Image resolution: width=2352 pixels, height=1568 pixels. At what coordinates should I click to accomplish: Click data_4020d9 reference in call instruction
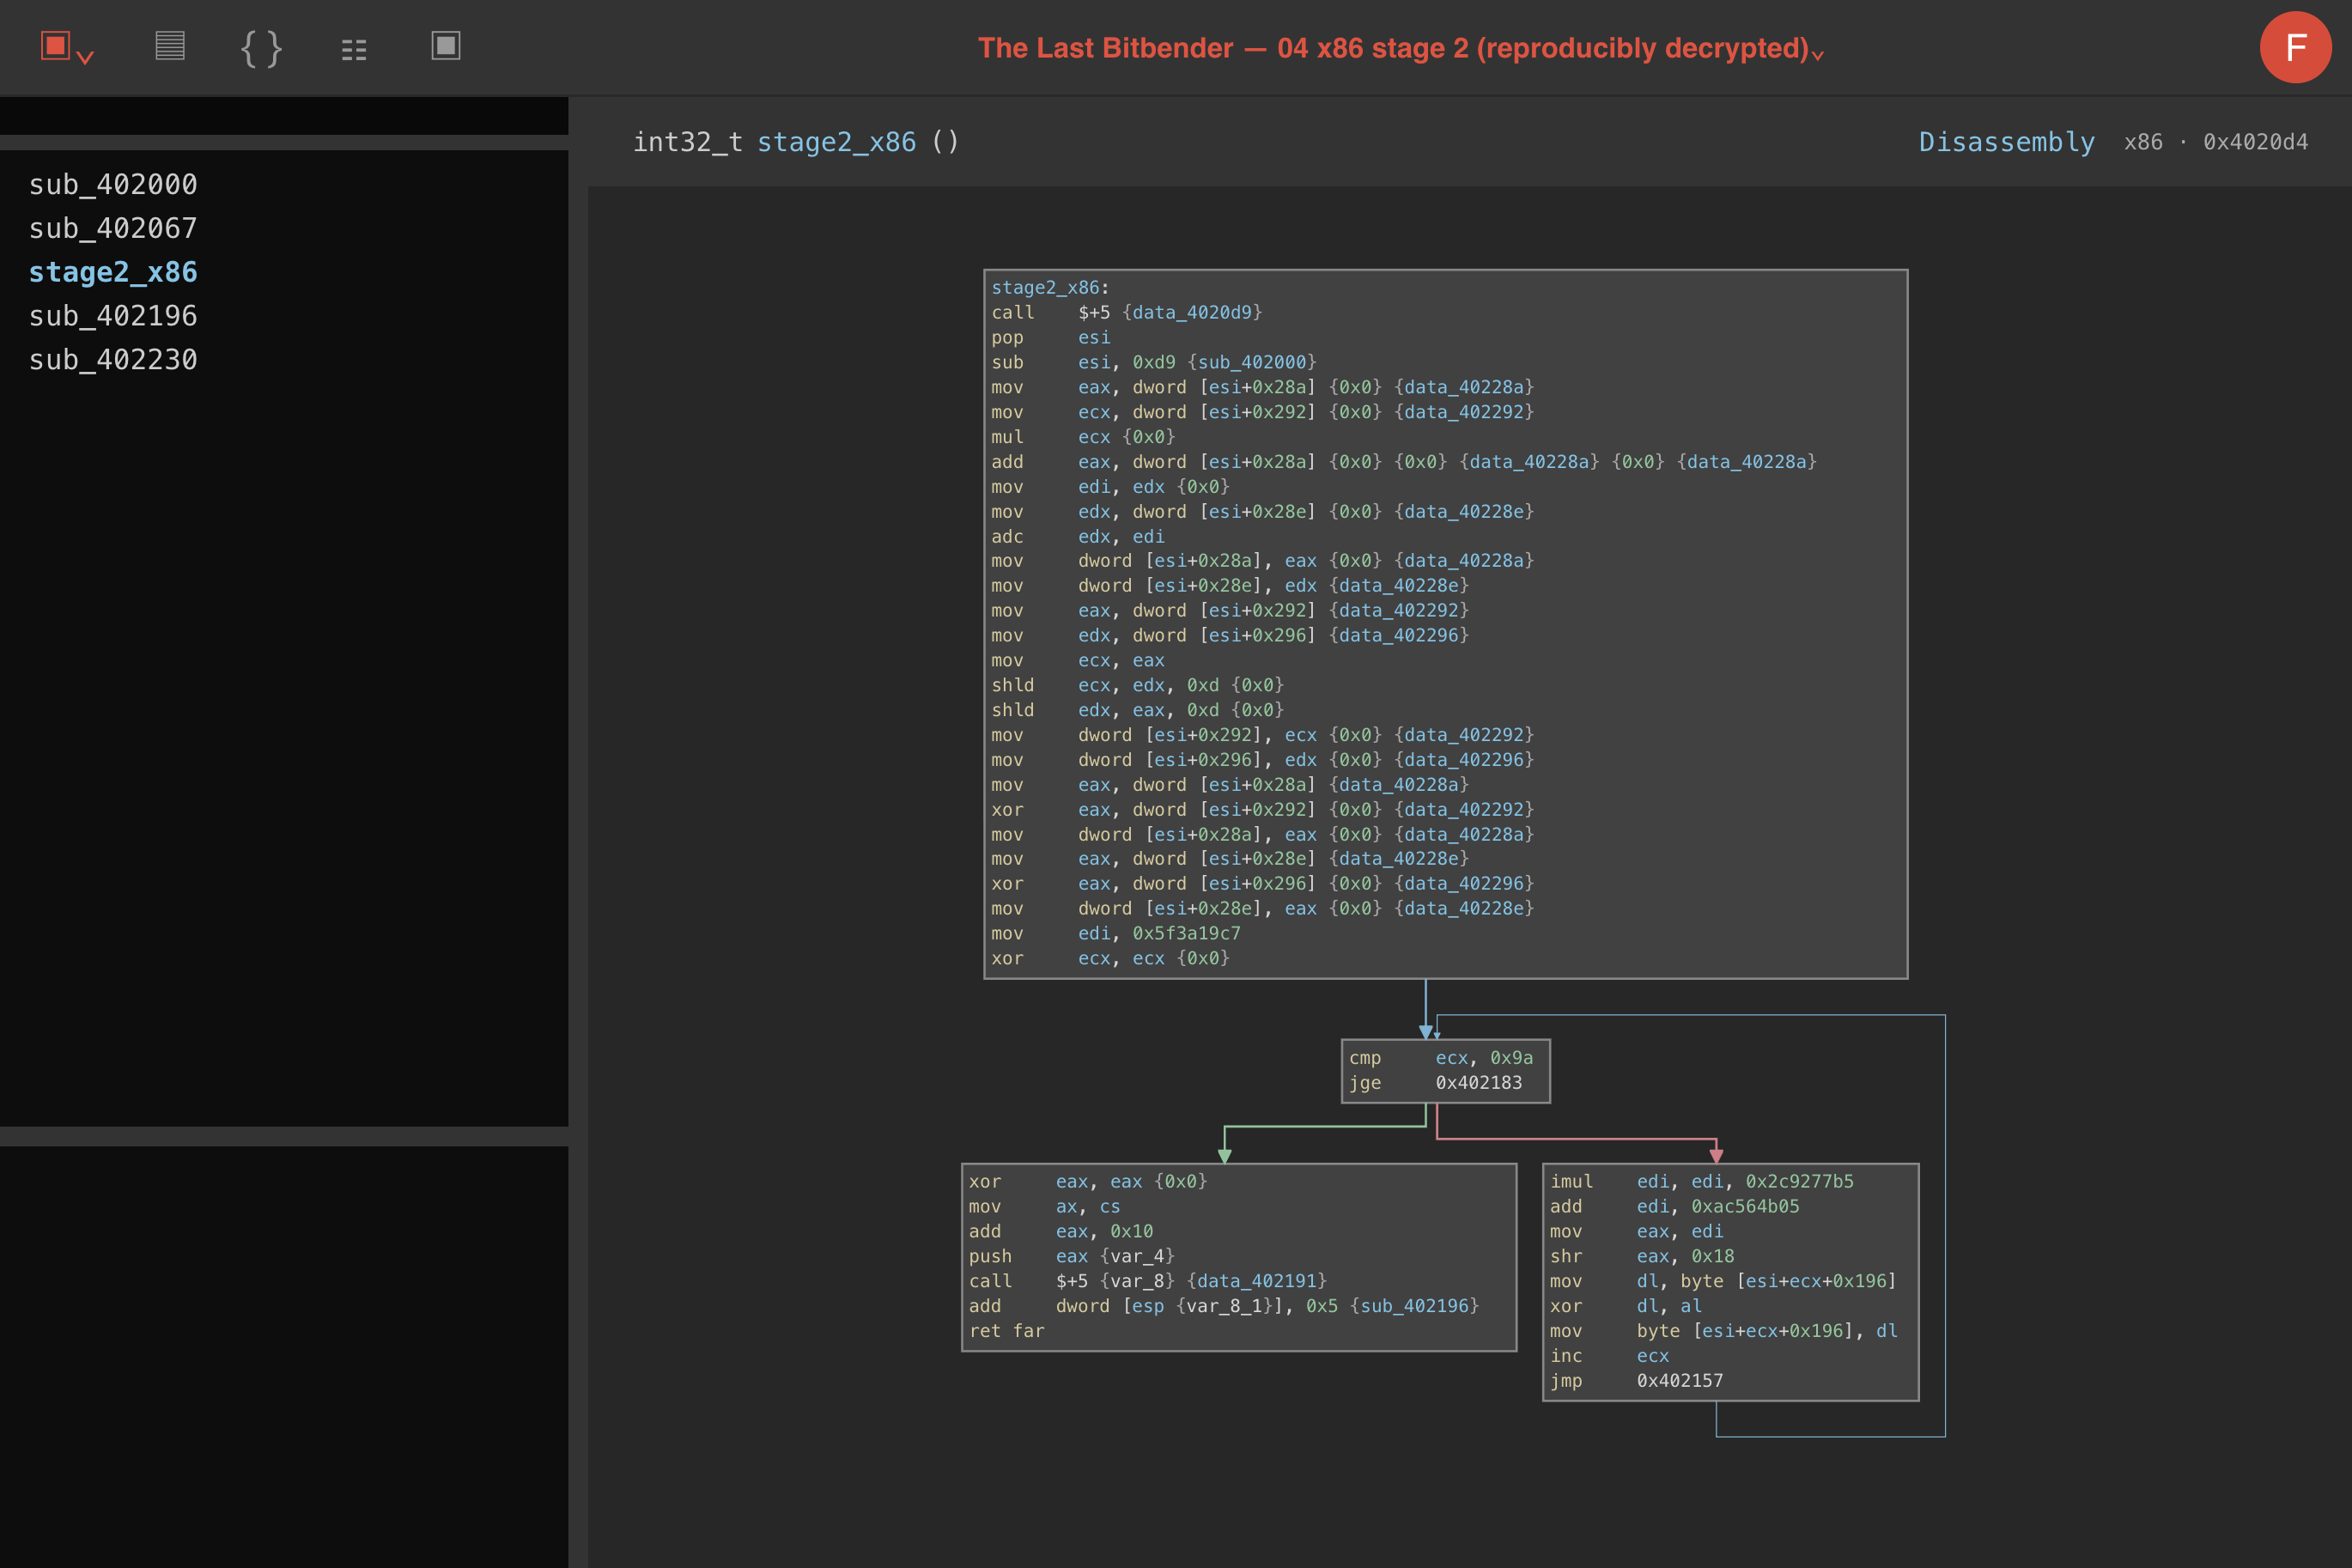tap(1191, 313)
